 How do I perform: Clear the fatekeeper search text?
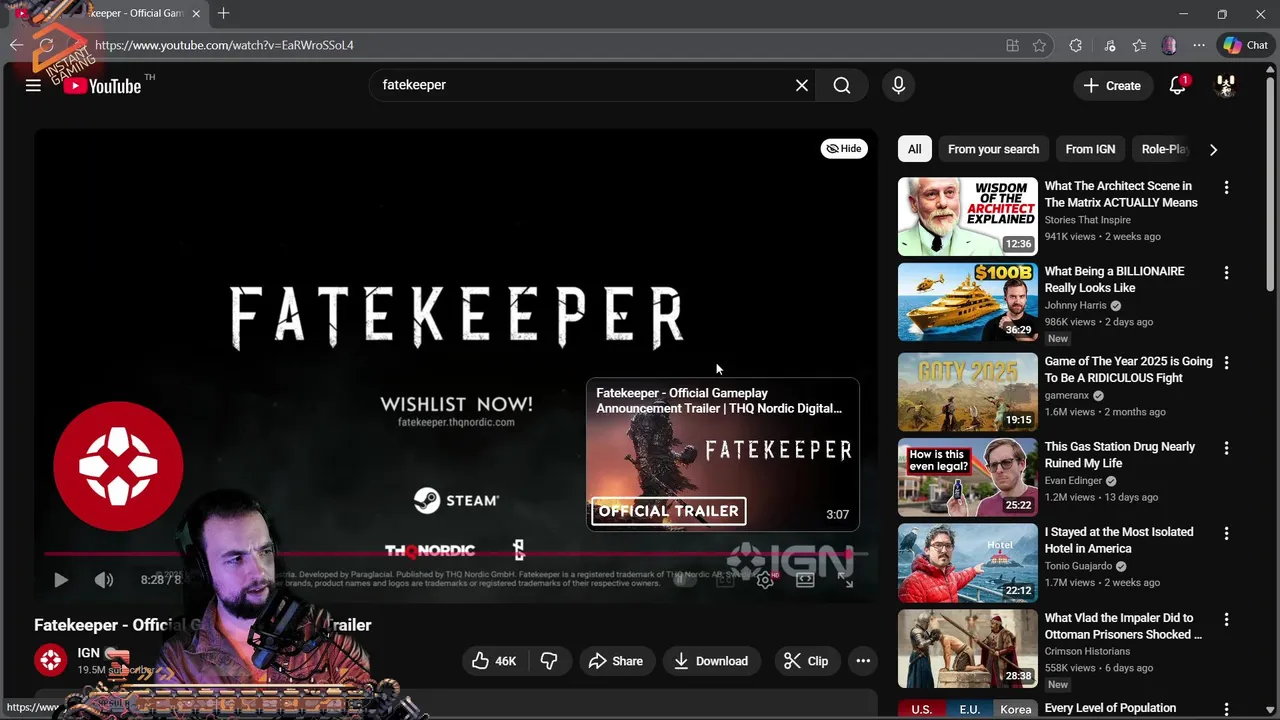tap(801, 86)
